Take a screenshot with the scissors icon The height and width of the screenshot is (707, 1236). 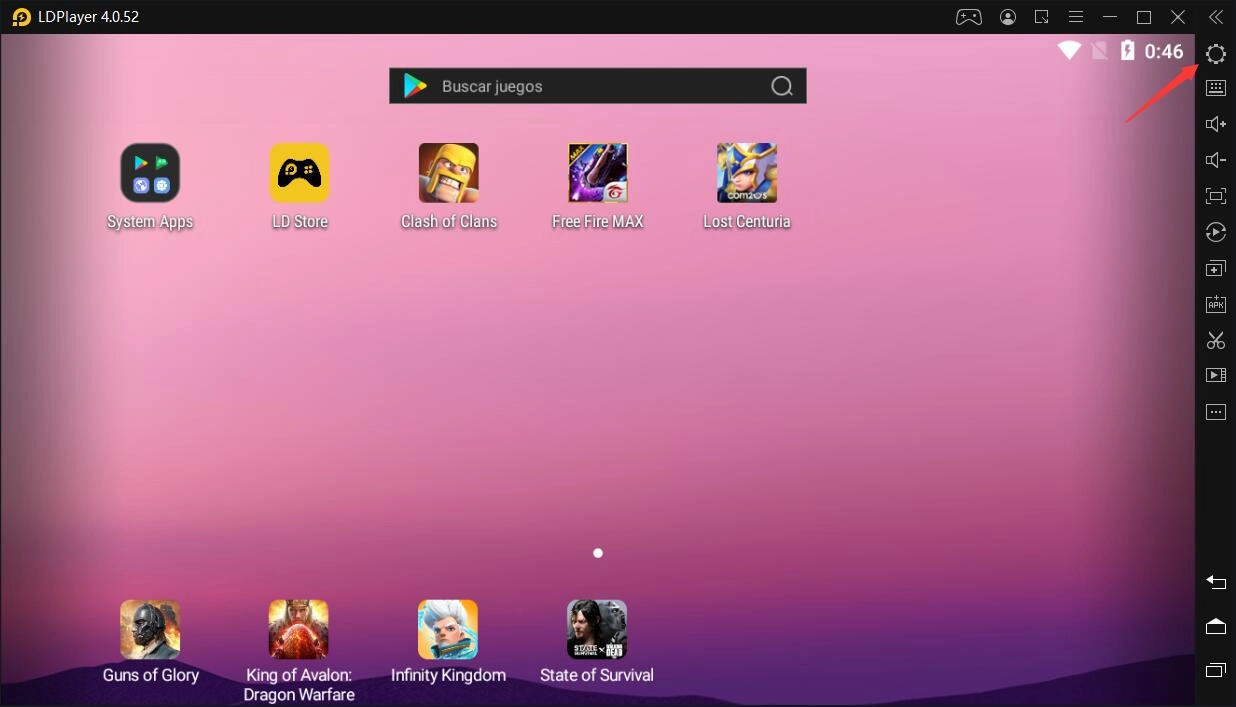pyautogui.click(x=1215, y=340)
